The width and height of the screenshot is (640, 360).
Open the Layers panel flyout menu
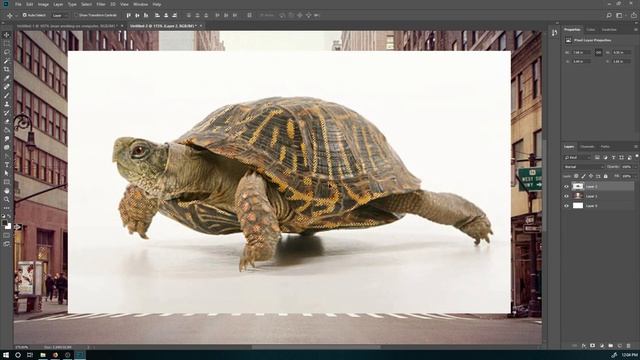pyautogui.click(x=636, y=147)
